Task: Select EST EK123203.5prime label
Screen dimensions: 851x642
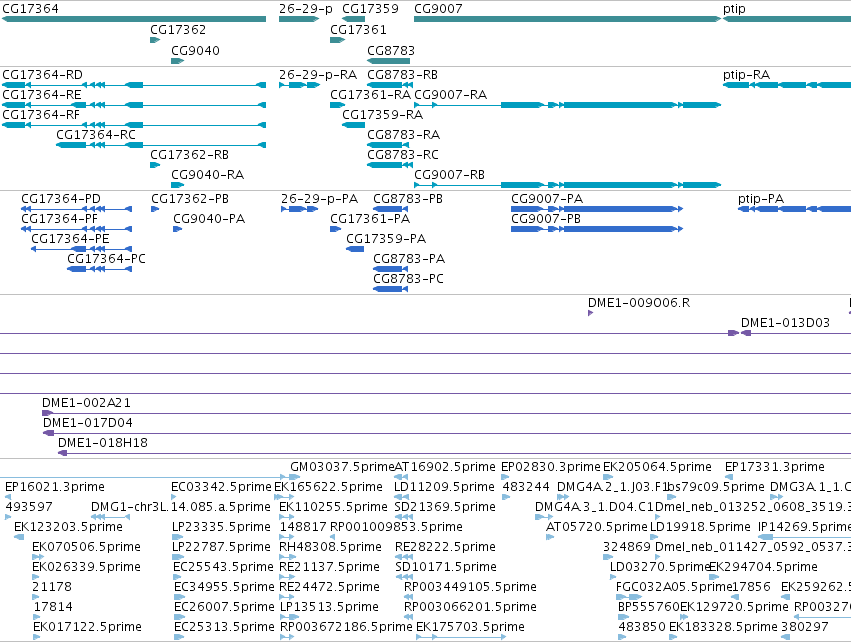Action: tap(68, 527)
